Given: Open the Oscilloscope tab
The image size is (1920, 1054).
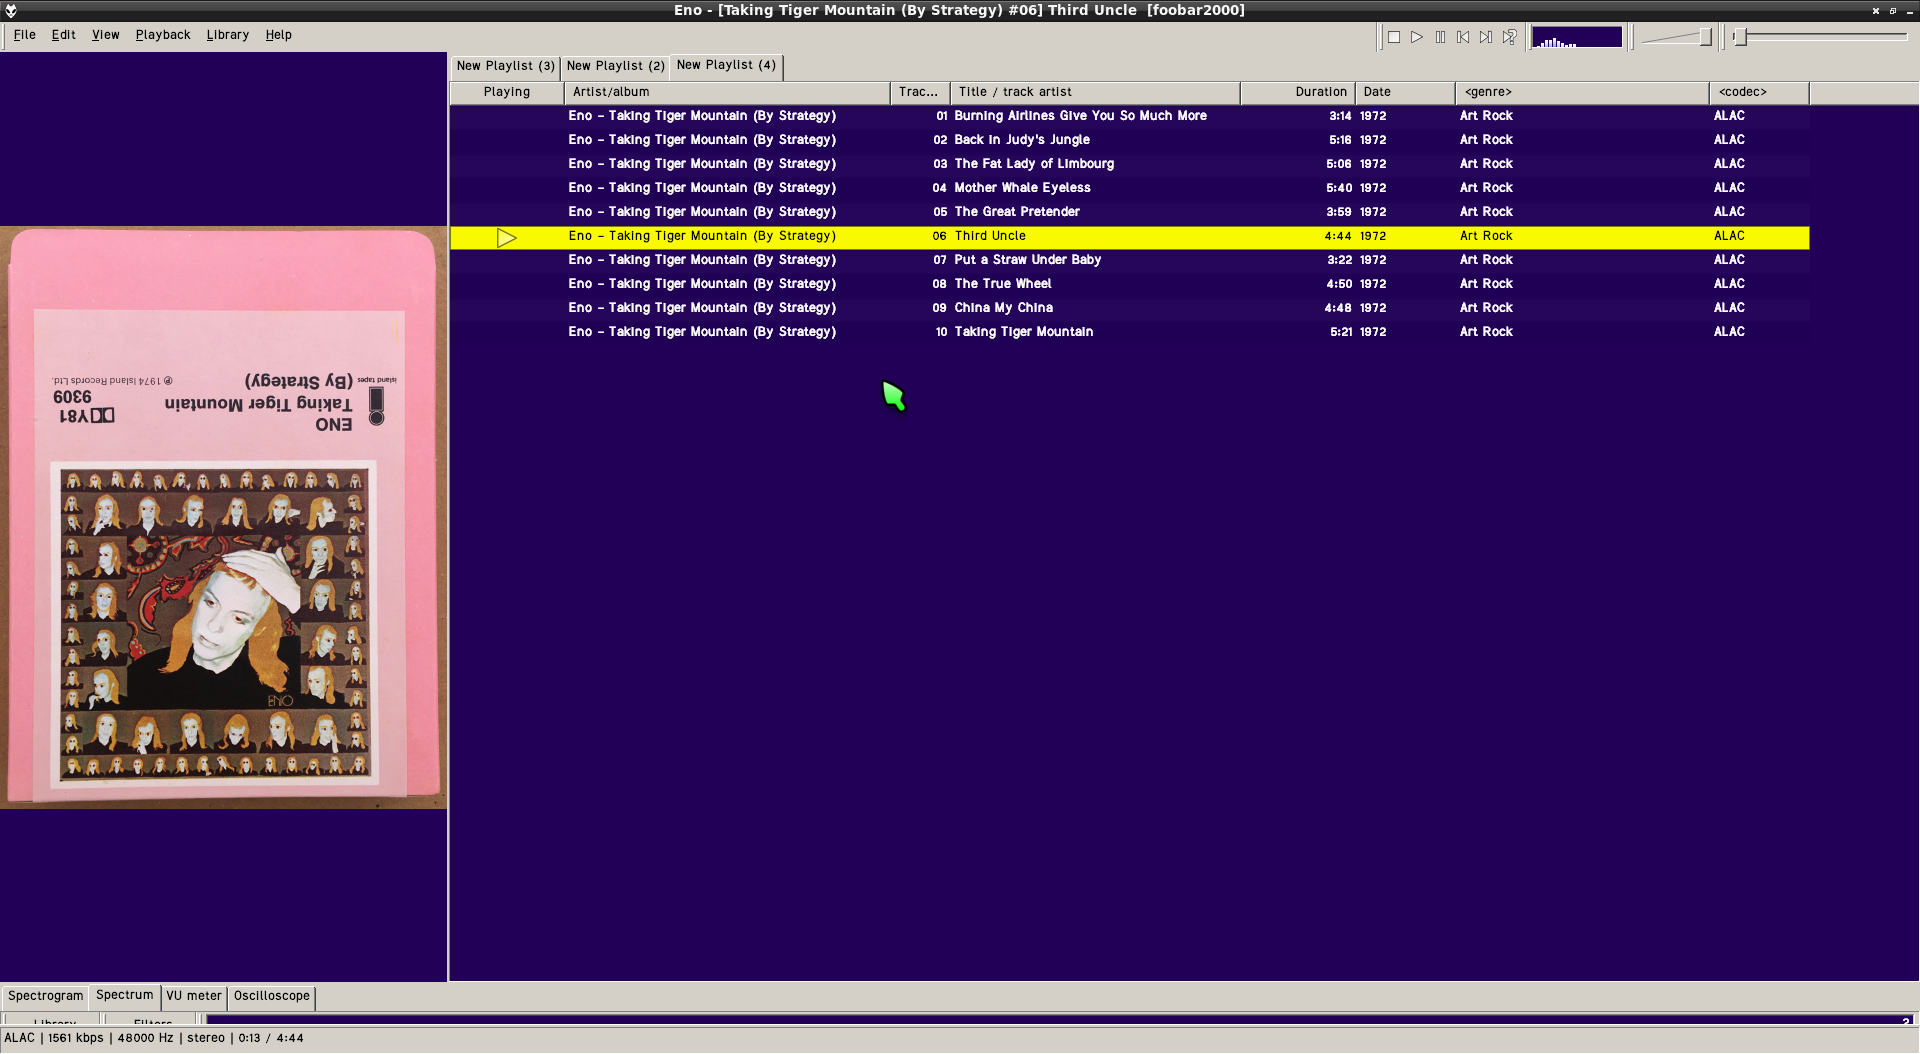Looking at the screenshot, I should coord(272,996).
